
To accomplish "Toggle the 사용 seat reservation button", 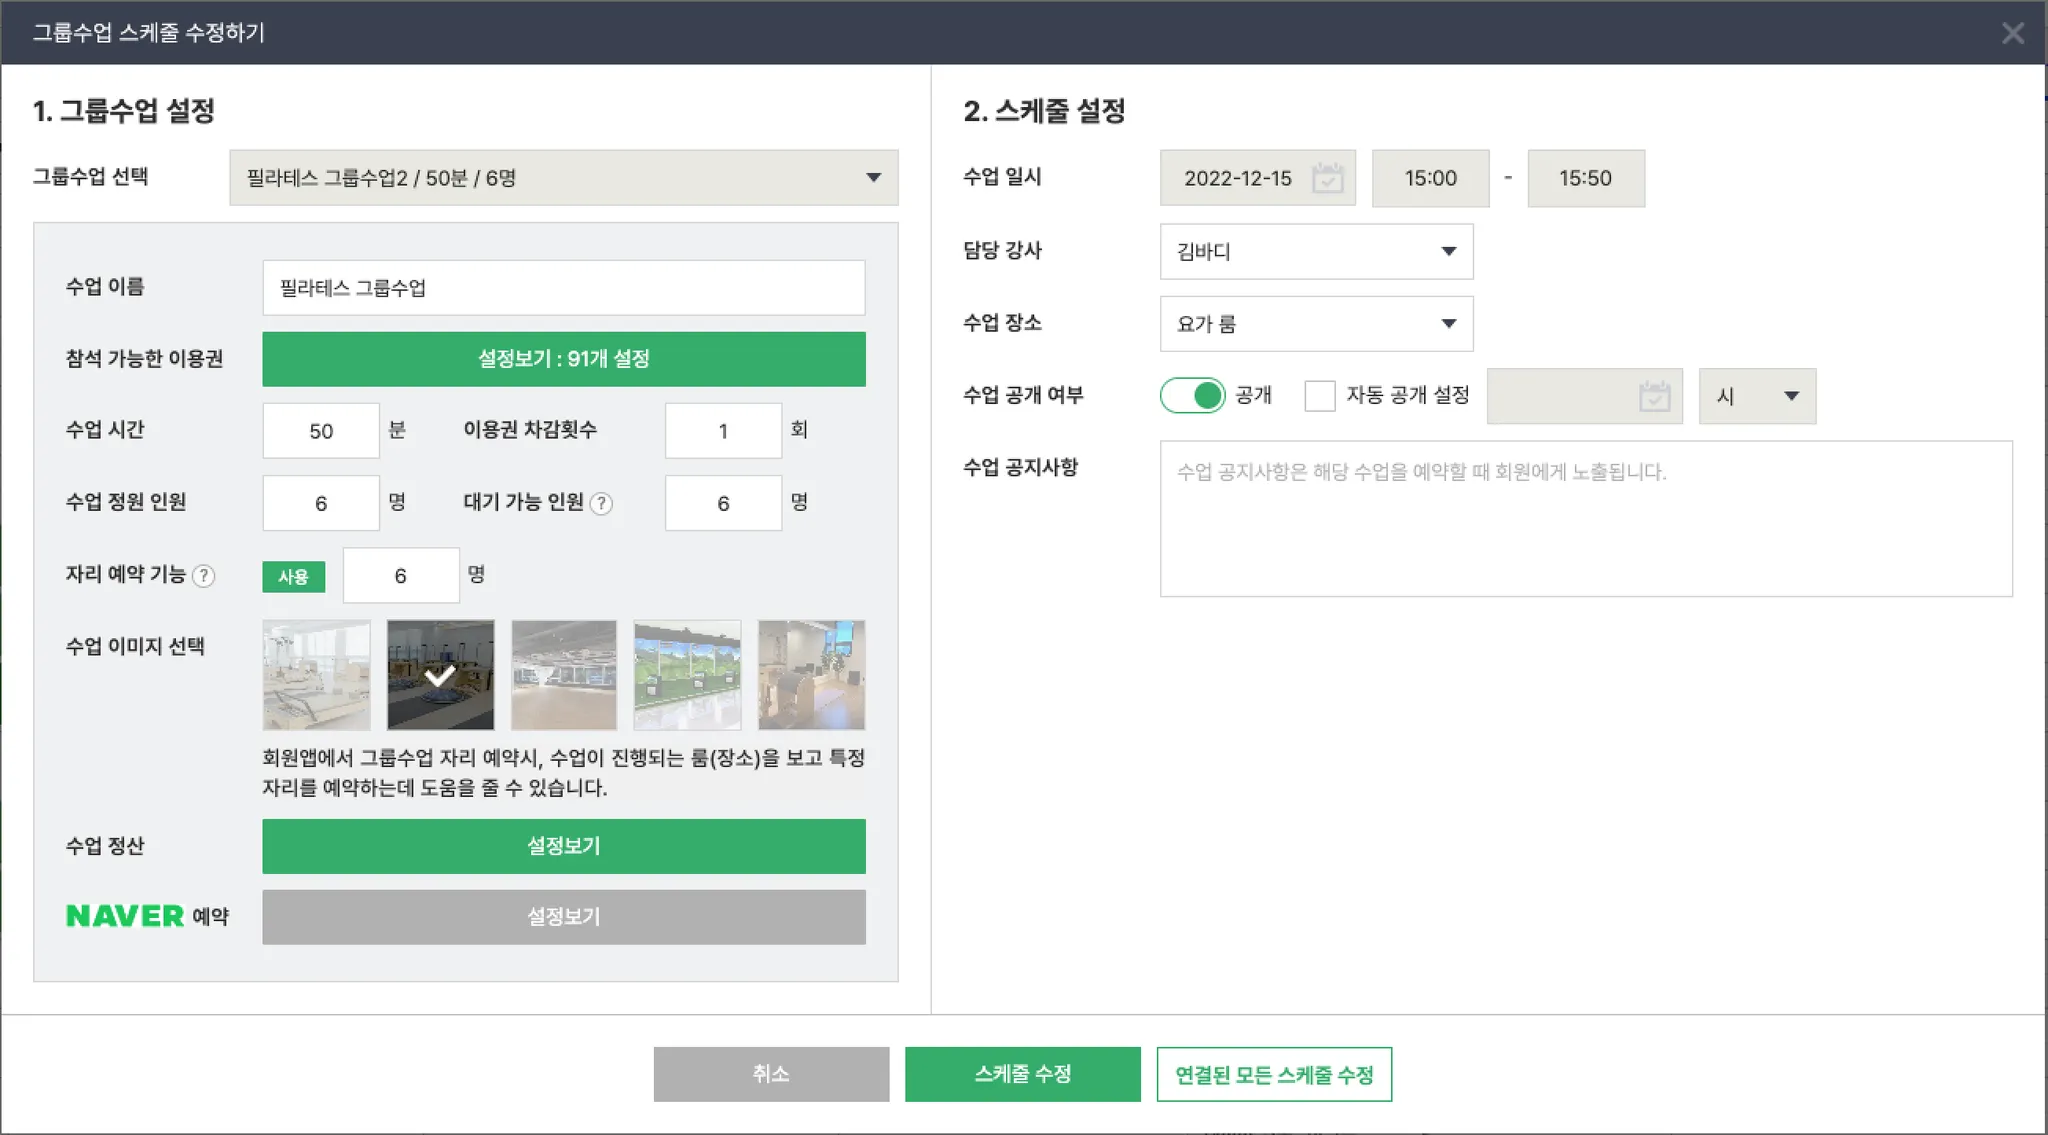I will tap(293, 577).
